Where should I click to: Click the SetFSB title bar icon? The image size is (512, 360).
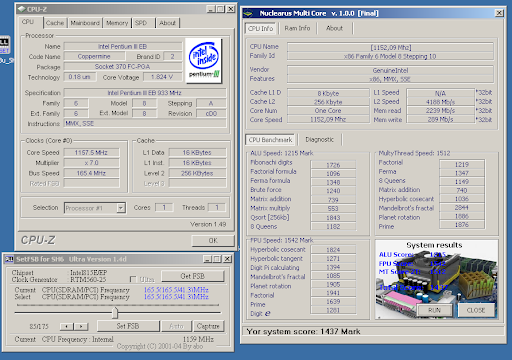9,259
